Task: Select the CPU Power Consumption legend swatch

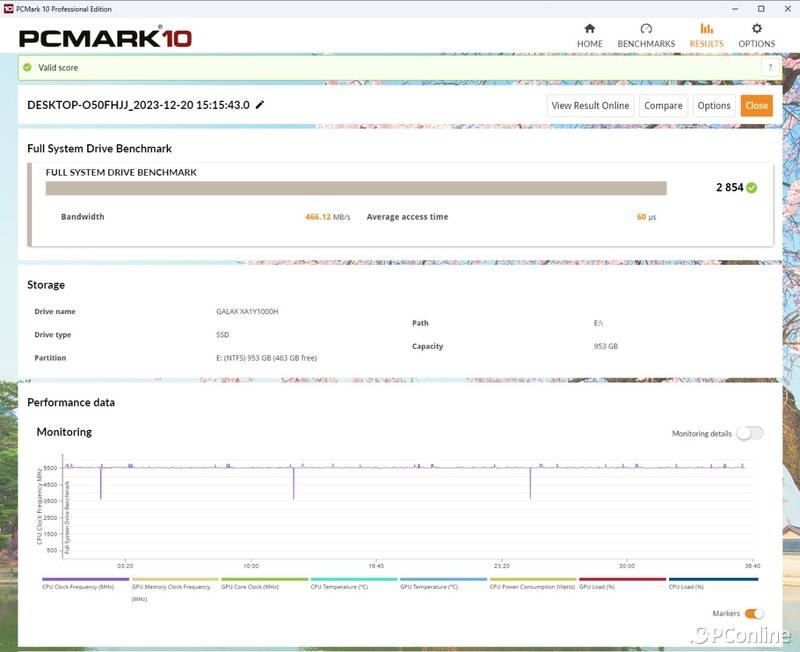Action: 532,579
